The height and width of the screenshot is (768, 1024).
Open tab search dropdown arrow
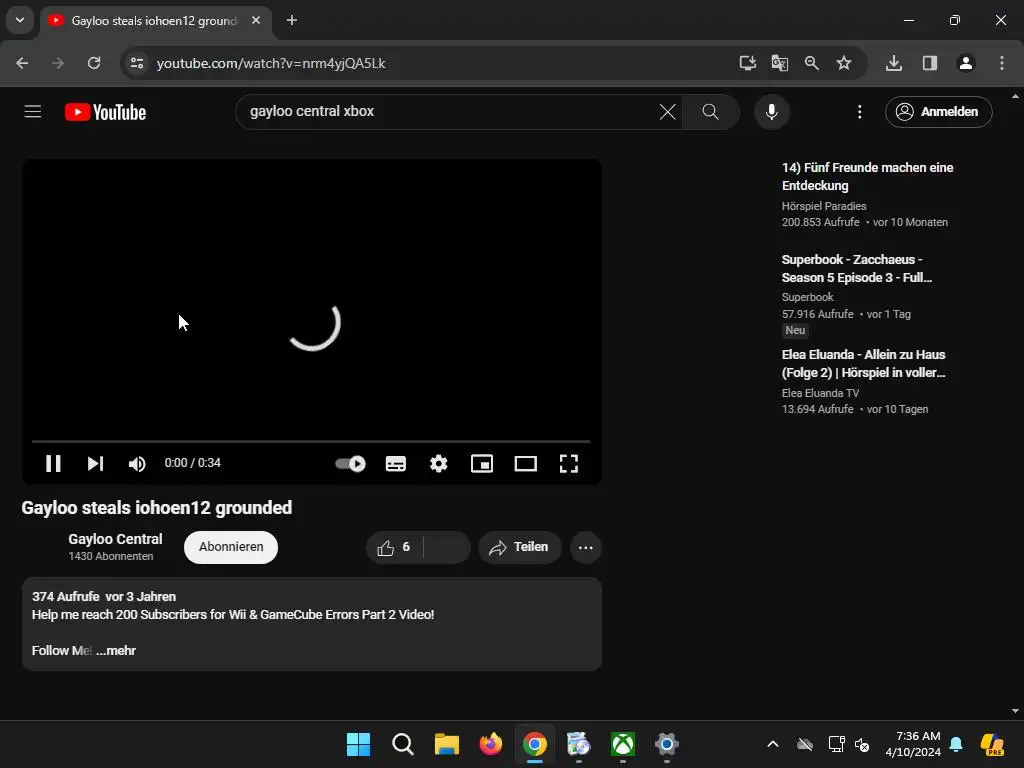click(x=20, y=20)
